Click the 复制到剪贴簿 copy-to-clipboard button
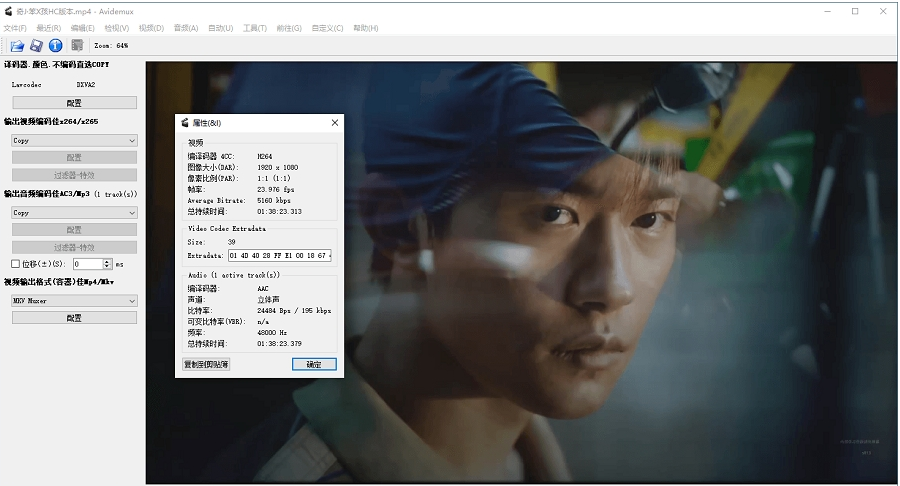Image resolution: width=900 pixels, height=486 pixels. 206,364
